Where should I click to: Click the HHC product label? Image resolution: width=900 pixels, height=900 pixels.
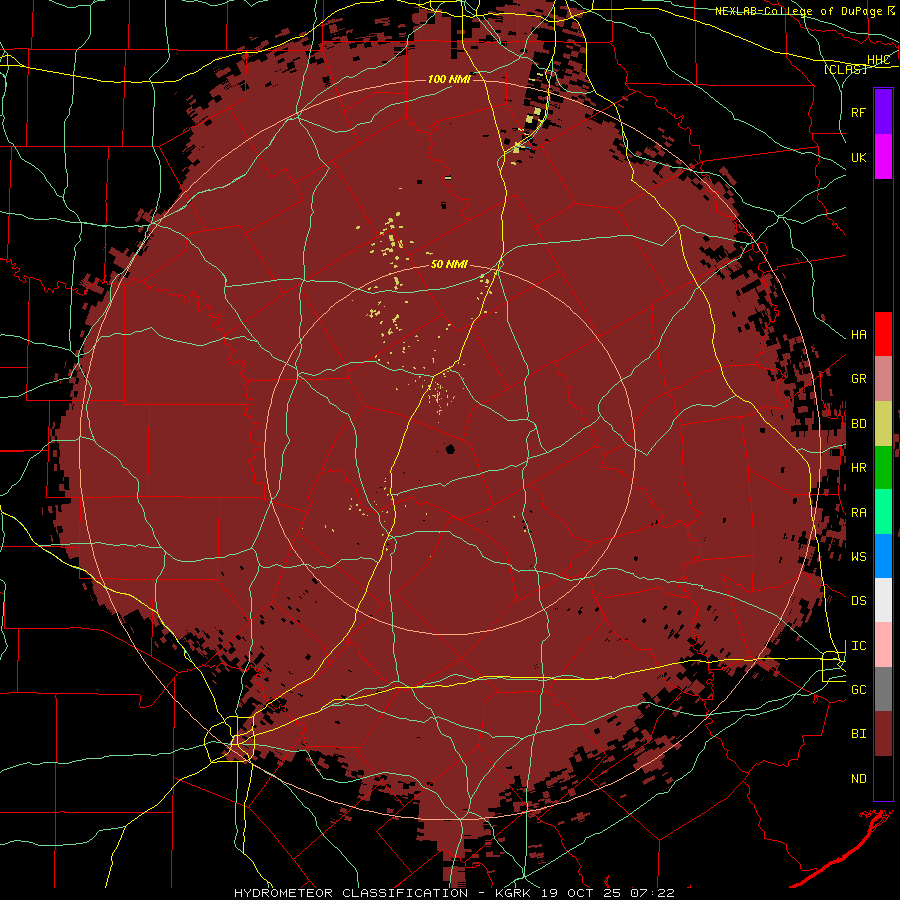(878, 60)
